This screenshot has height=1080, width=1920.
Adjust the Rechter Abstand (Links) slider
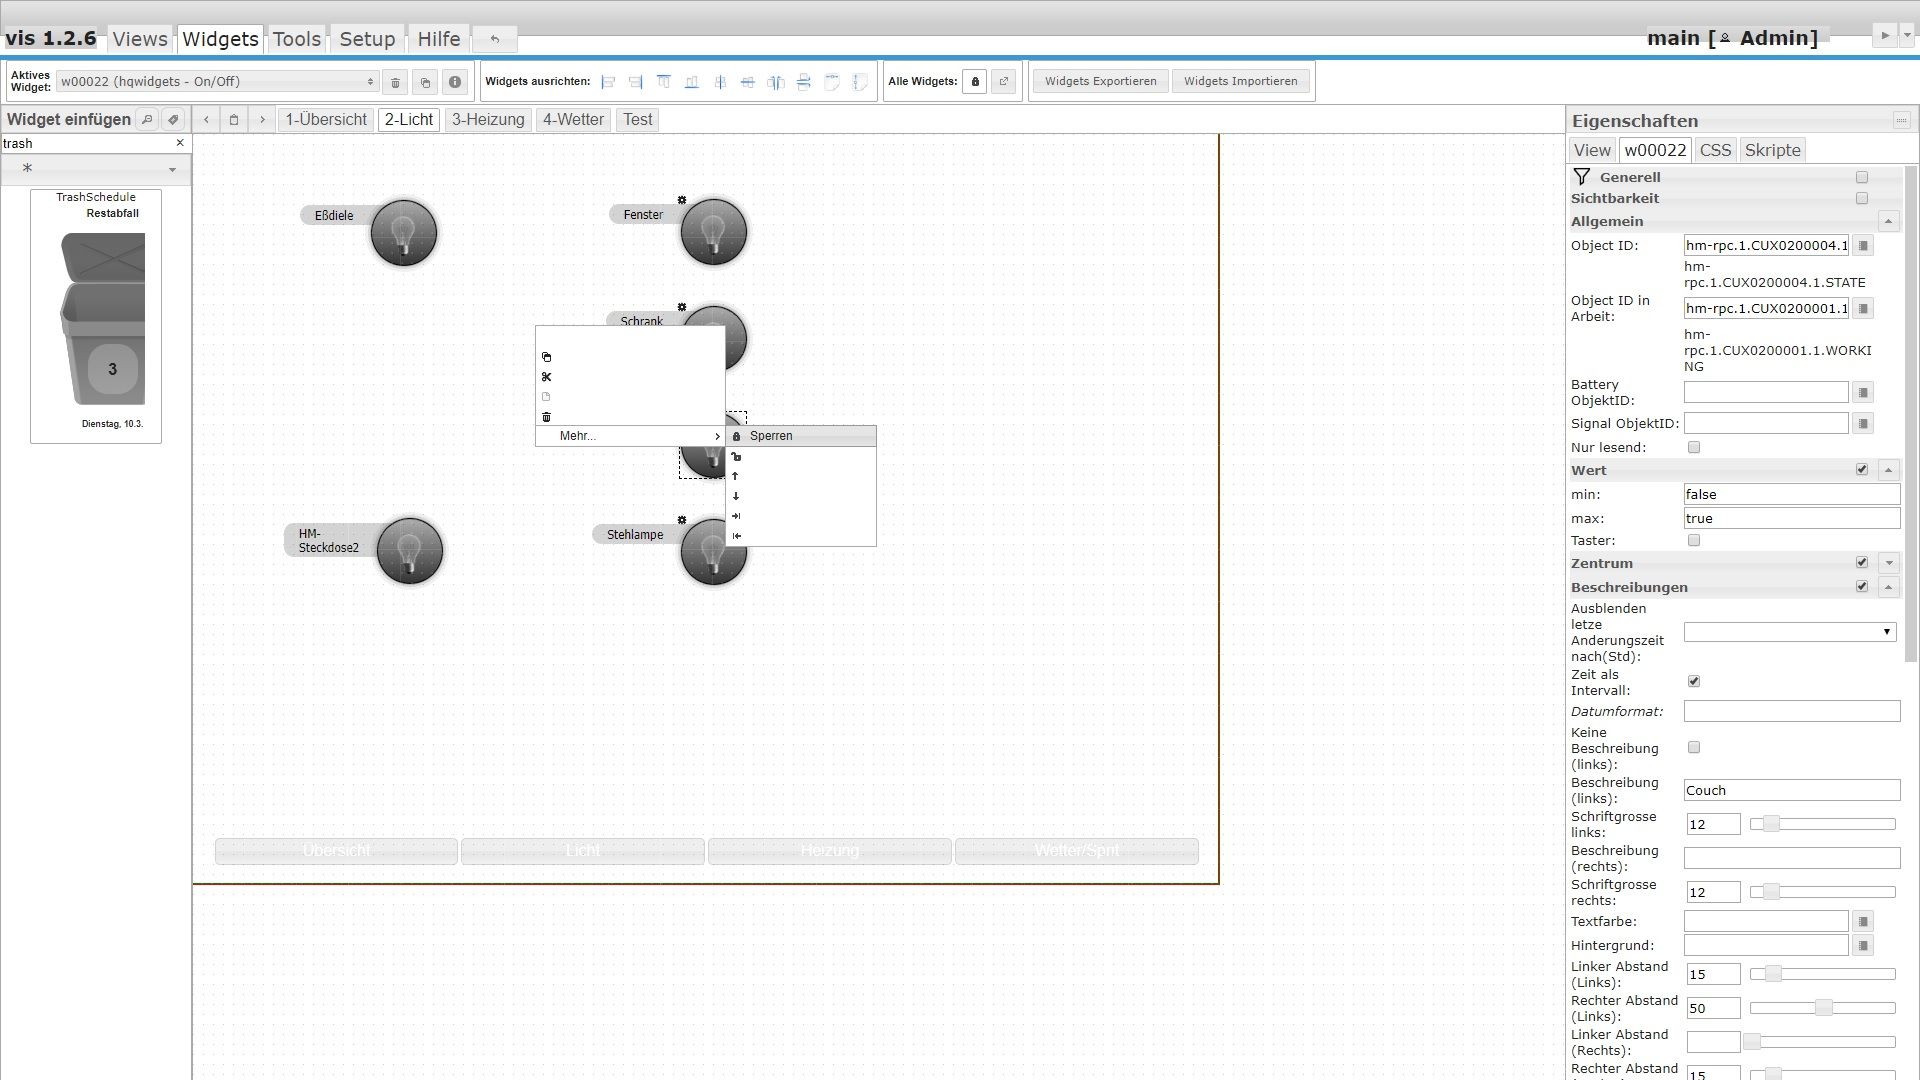coord(1822,1008)
